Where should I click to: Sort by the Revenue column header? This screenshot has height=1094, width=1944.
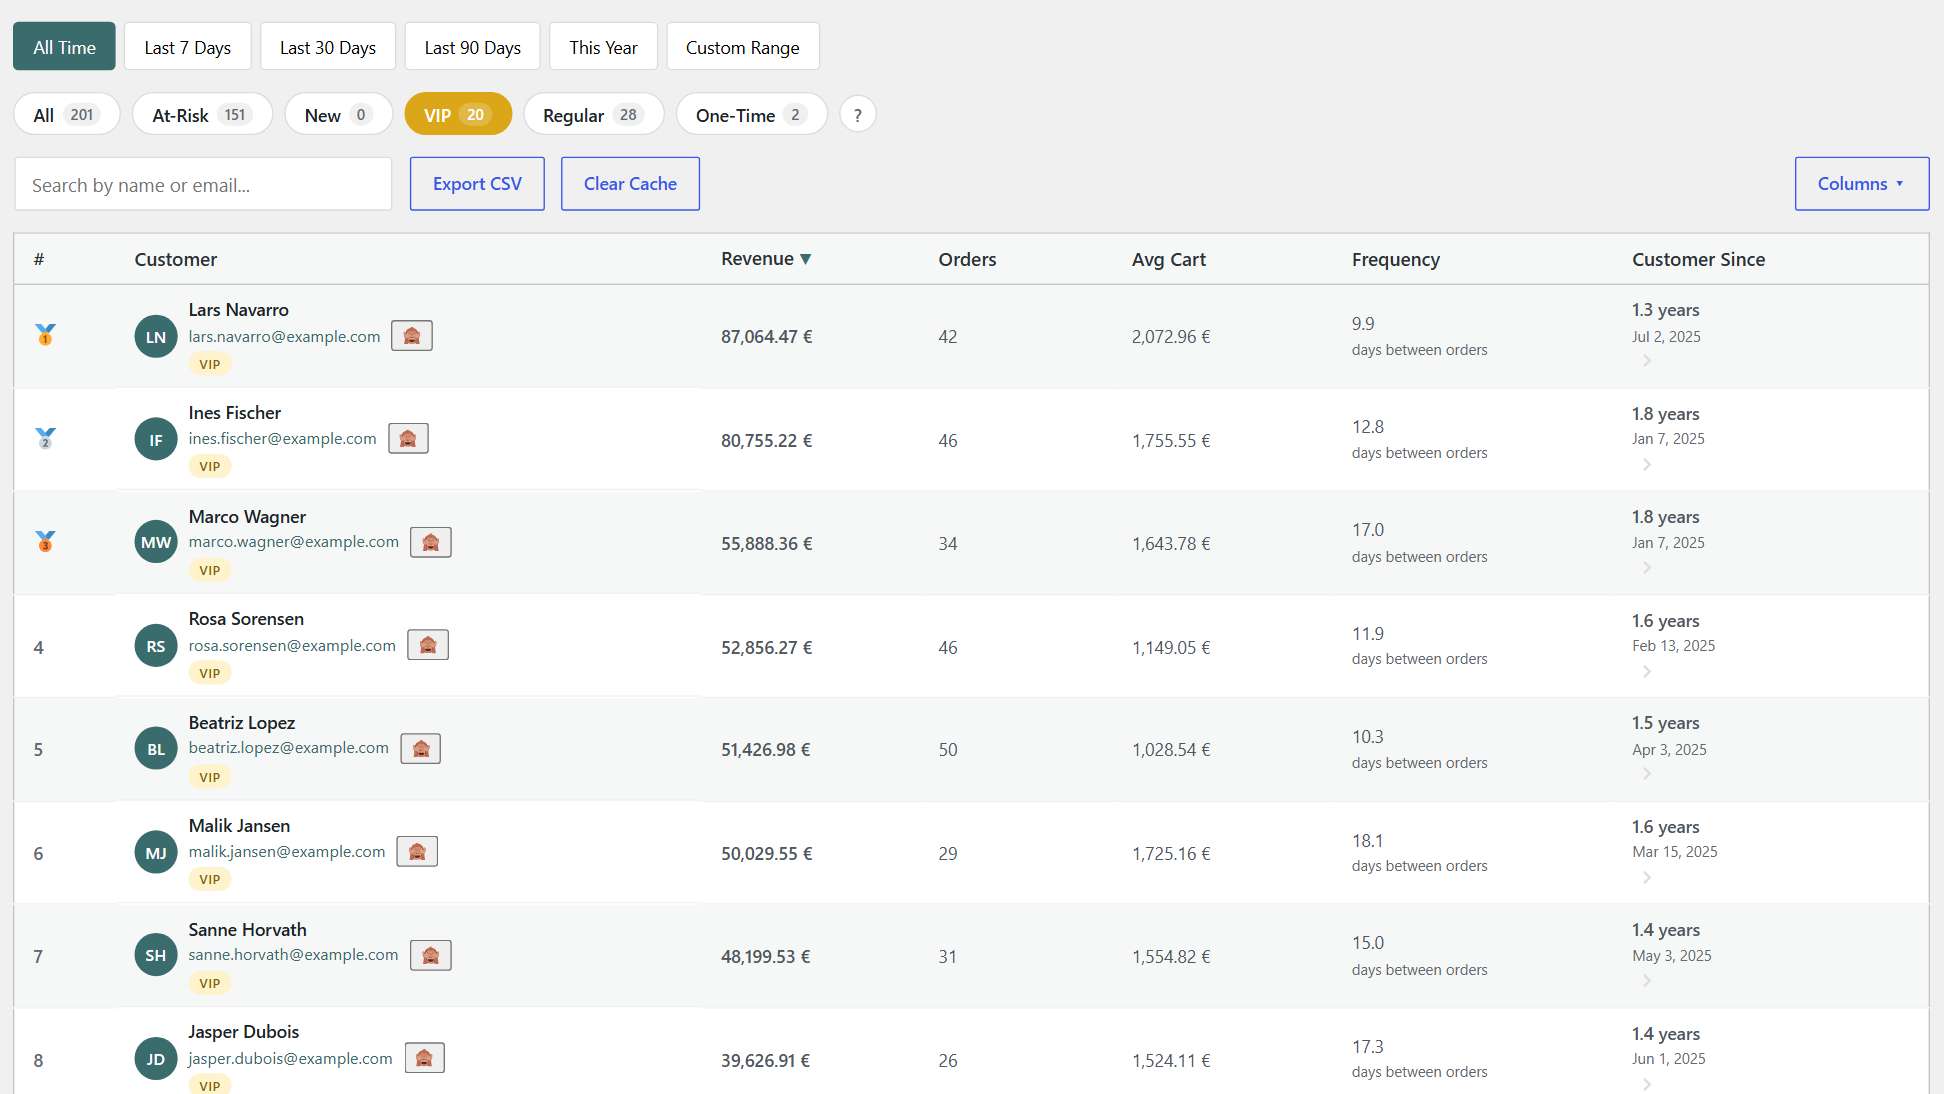tap(766, 259)
